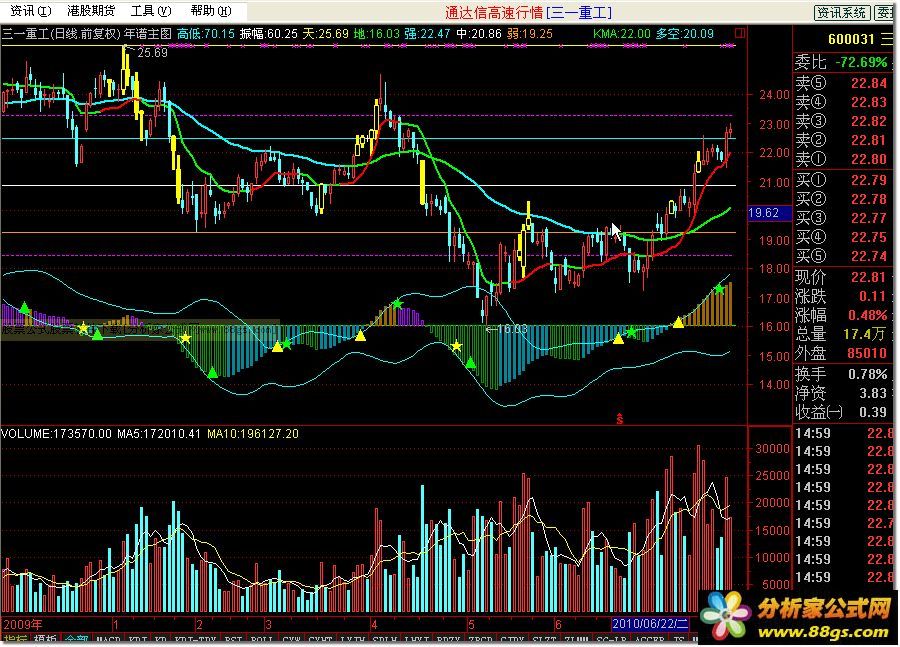Image resolution: width=900 pixels, height=647 pixels.
Task: Select the 买⑤ bid row at 22.74
Action: coord(842,256)
